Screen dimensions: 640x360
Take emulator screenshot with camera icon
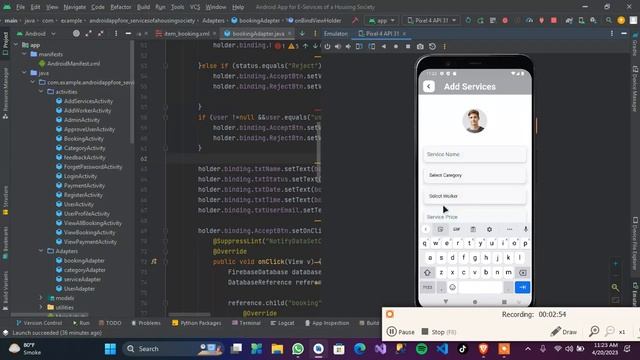coord(420,47)
